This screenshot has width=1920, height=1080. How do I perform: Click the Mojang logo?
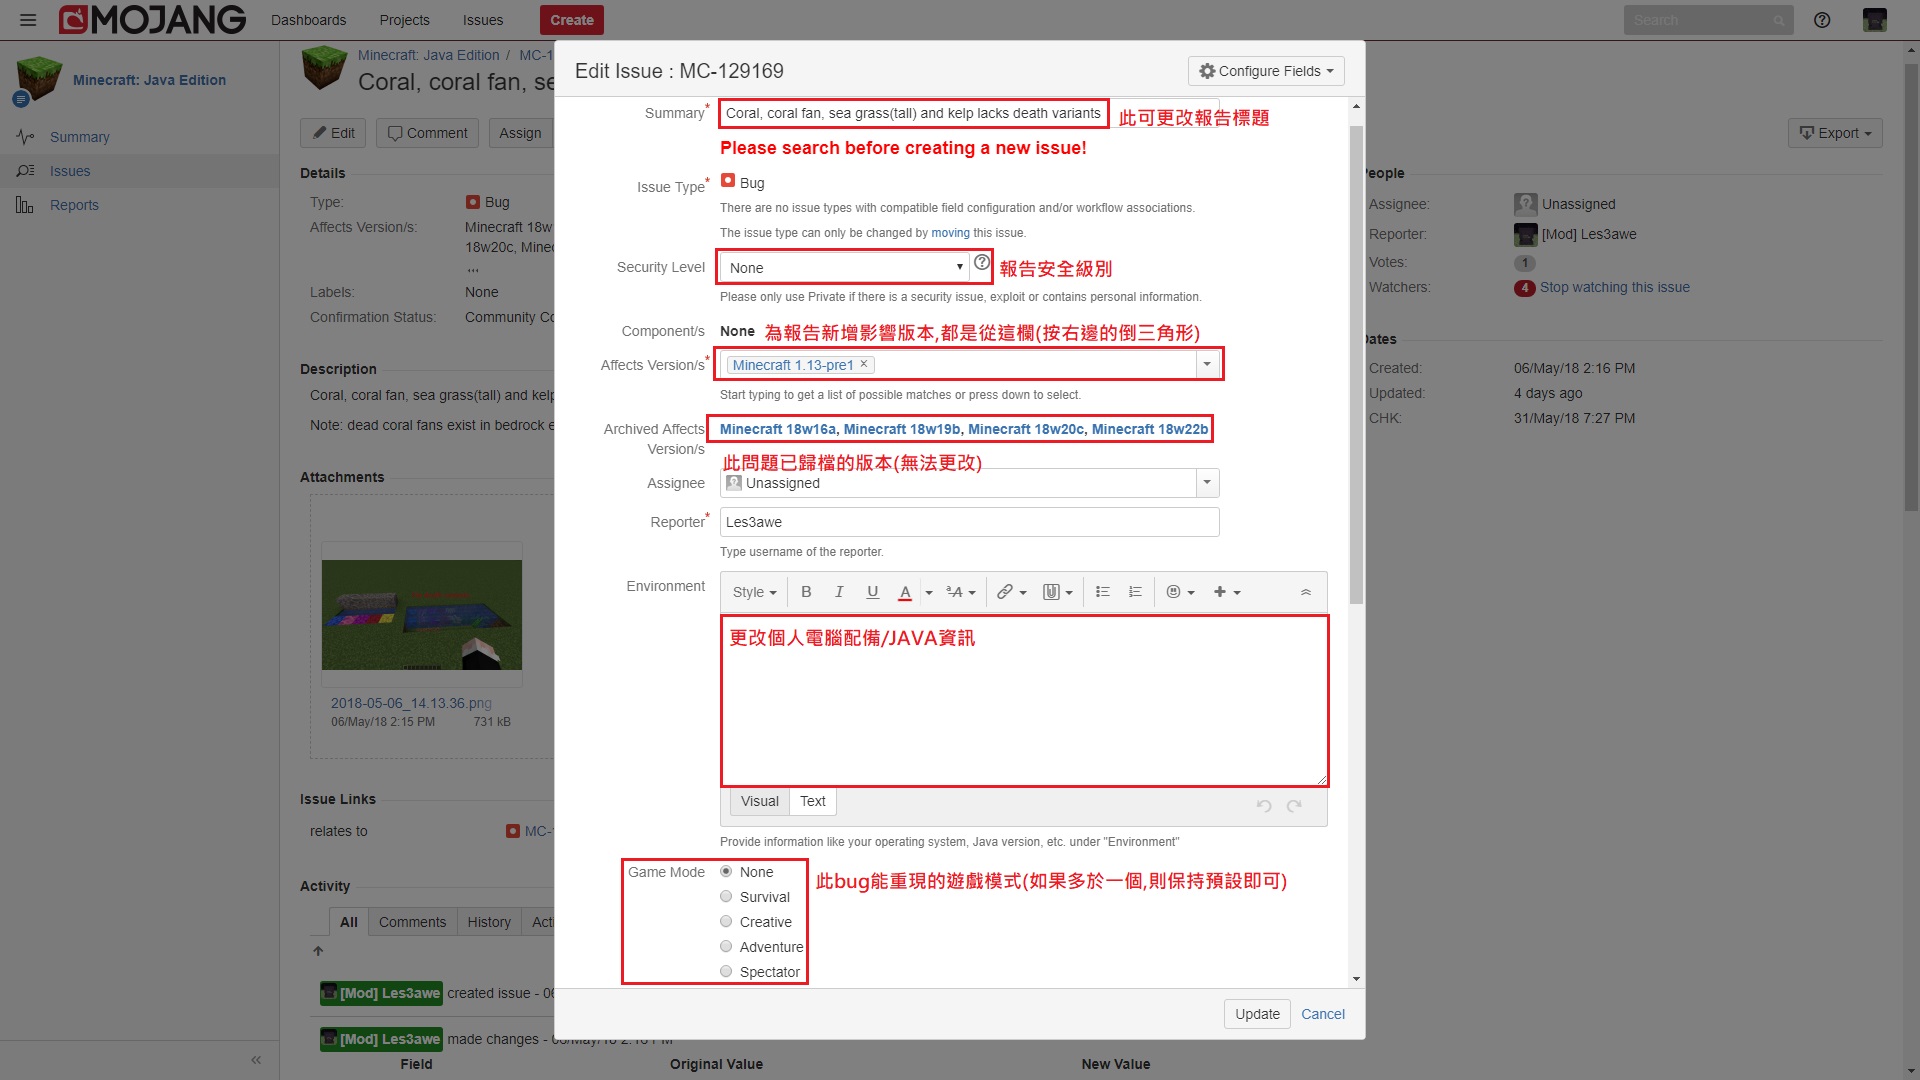pyautogui.click(x=152, y=20)
